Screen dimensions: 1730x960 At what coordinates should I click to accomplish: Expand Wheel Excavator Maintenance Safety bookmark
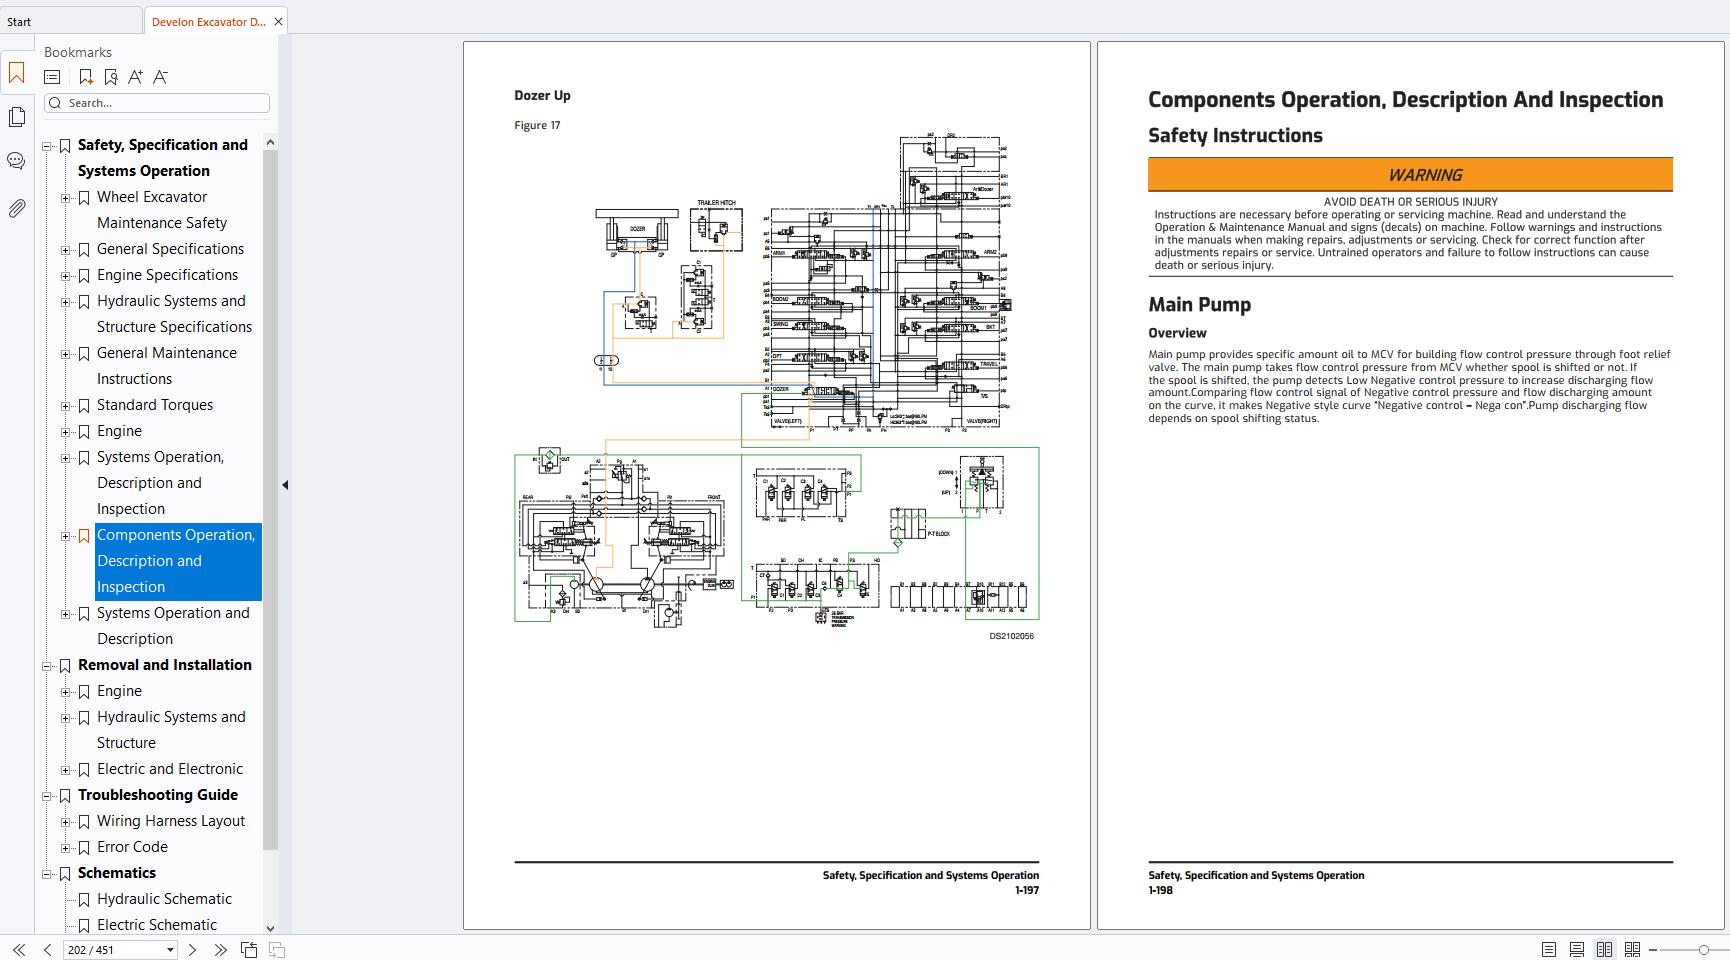[x=66, y=198]
